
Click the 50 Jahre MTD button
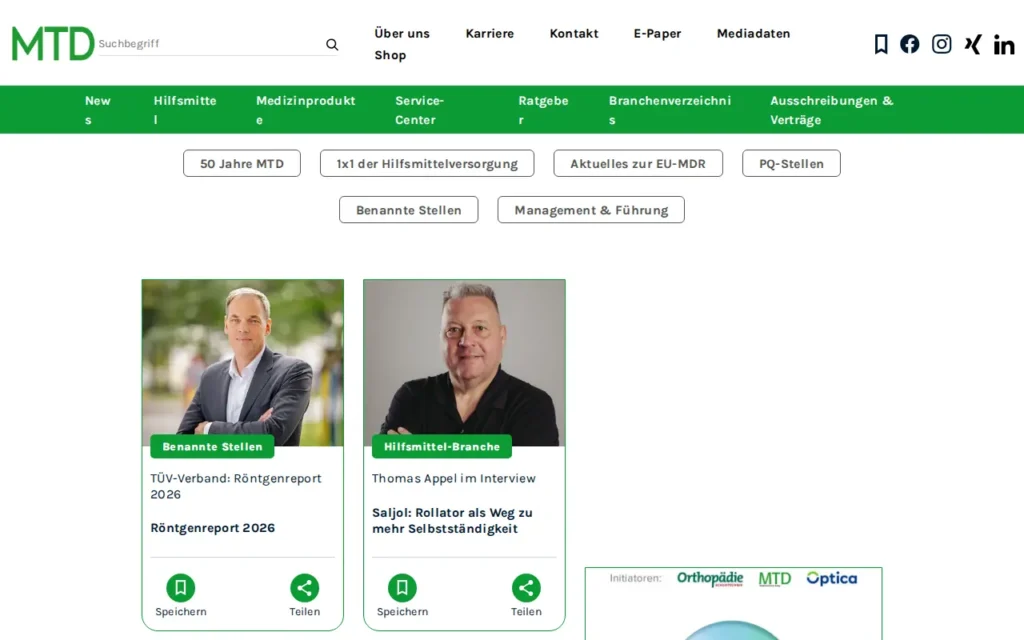[x=242, y=163]
